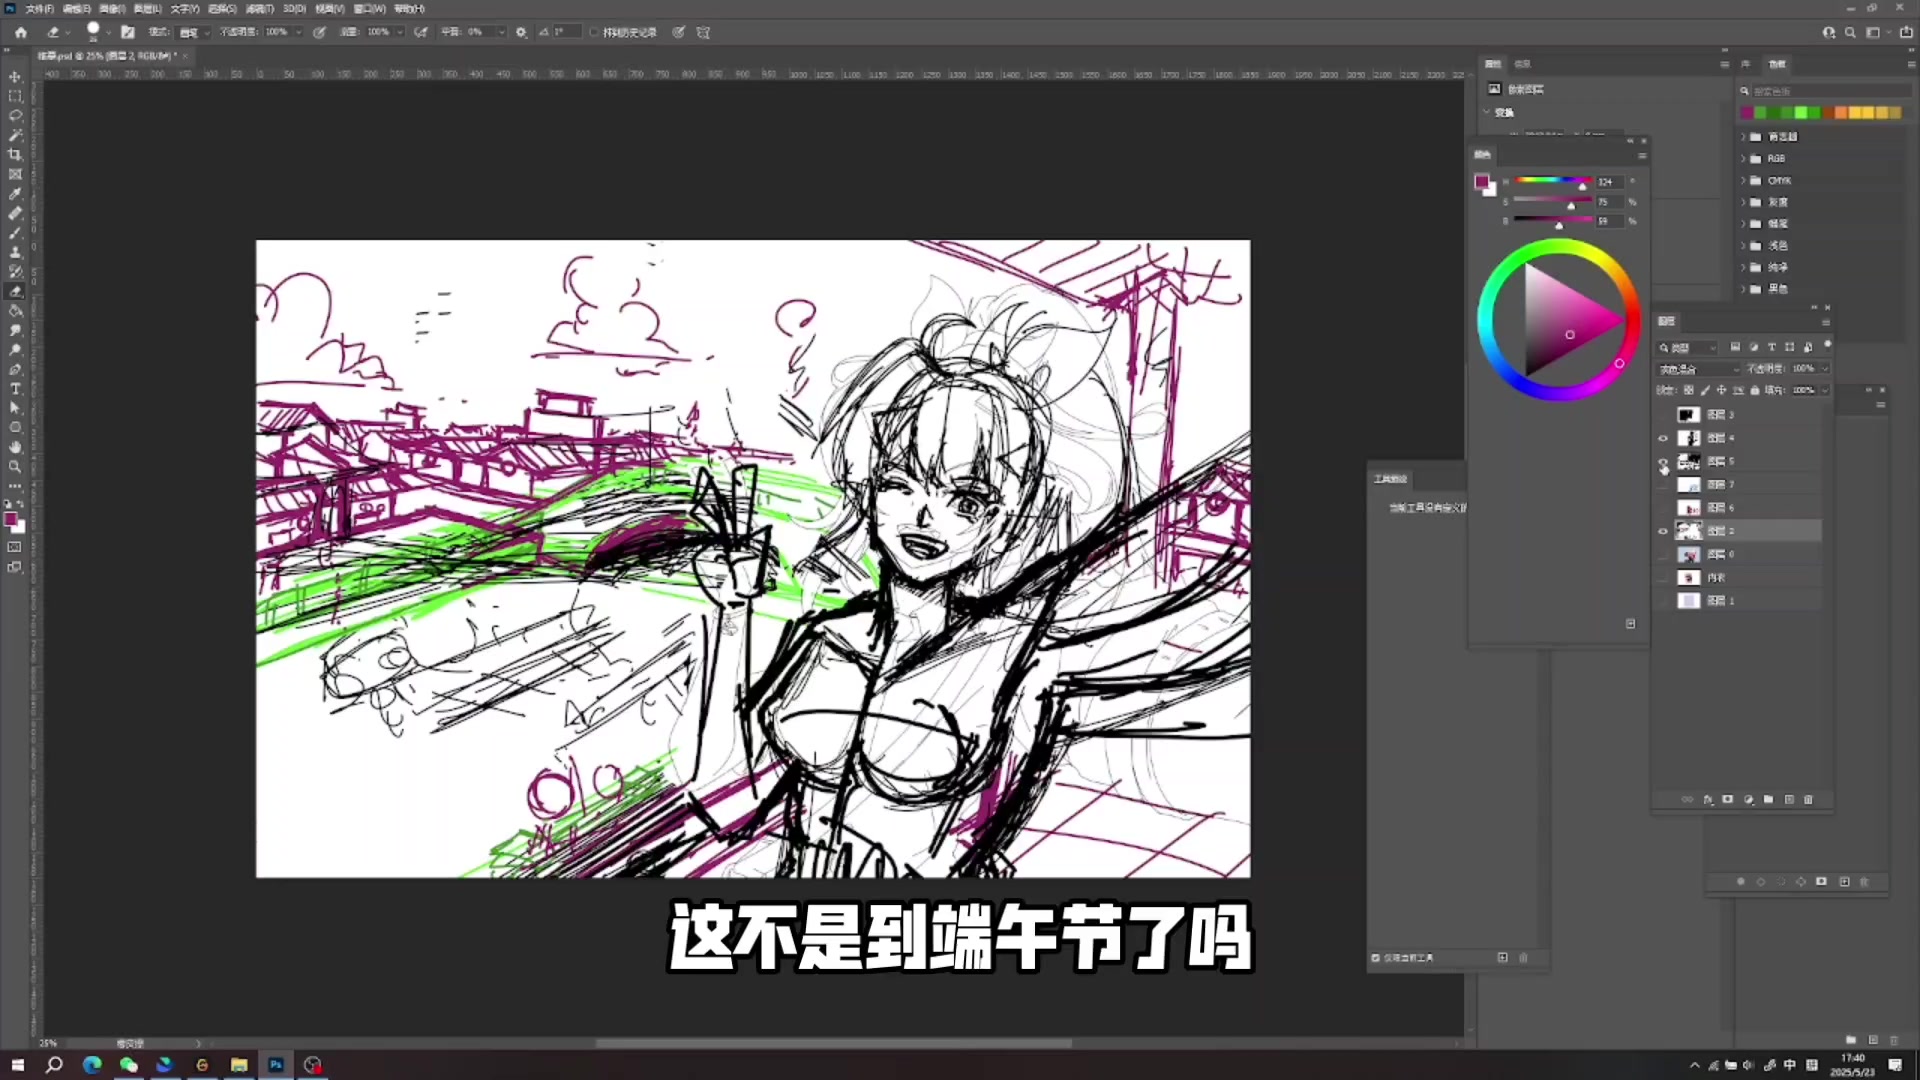
Task: Open smoothing options gear icon
Action: point(521,32)
